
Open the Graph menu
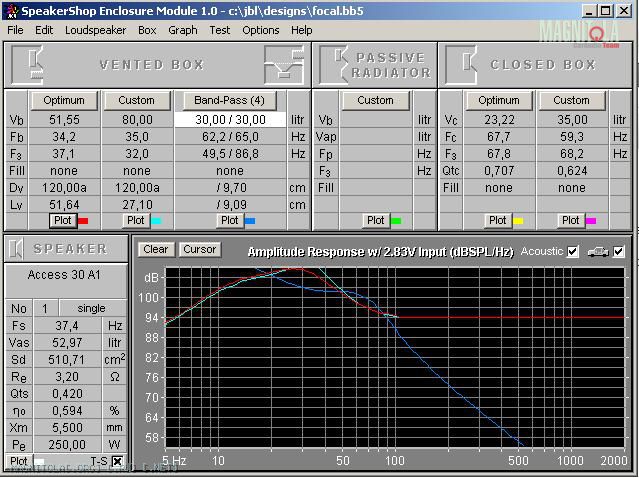(x=183, y=30)
